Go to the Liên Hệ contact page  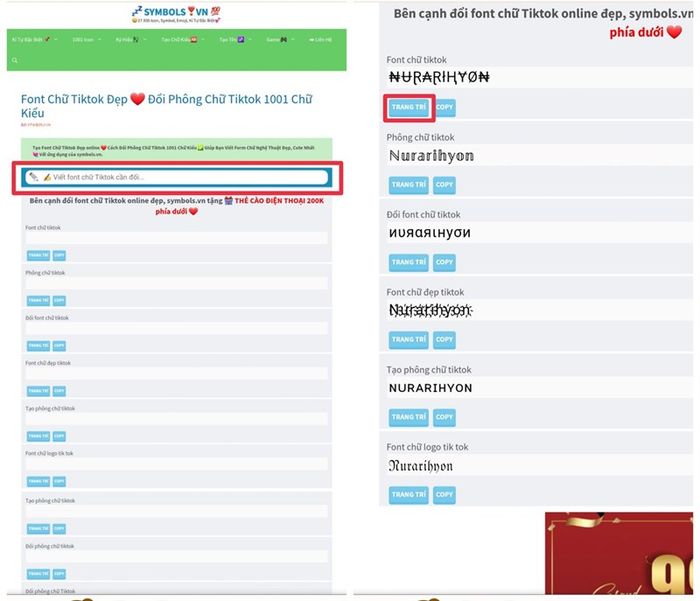[x=321, y=40]
